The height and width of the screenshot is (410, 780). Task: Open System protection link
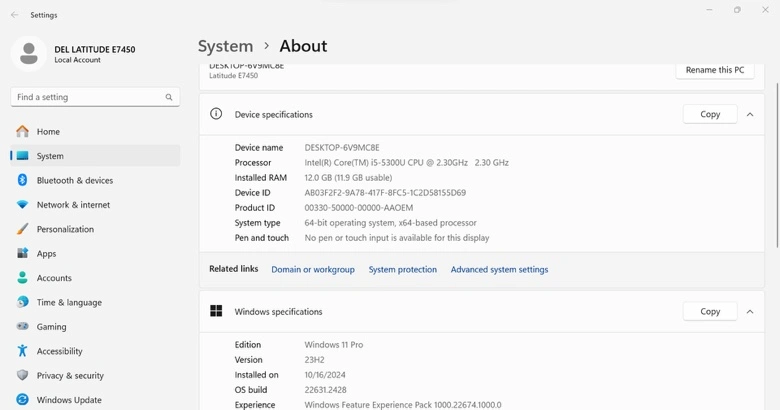point(402,269)
